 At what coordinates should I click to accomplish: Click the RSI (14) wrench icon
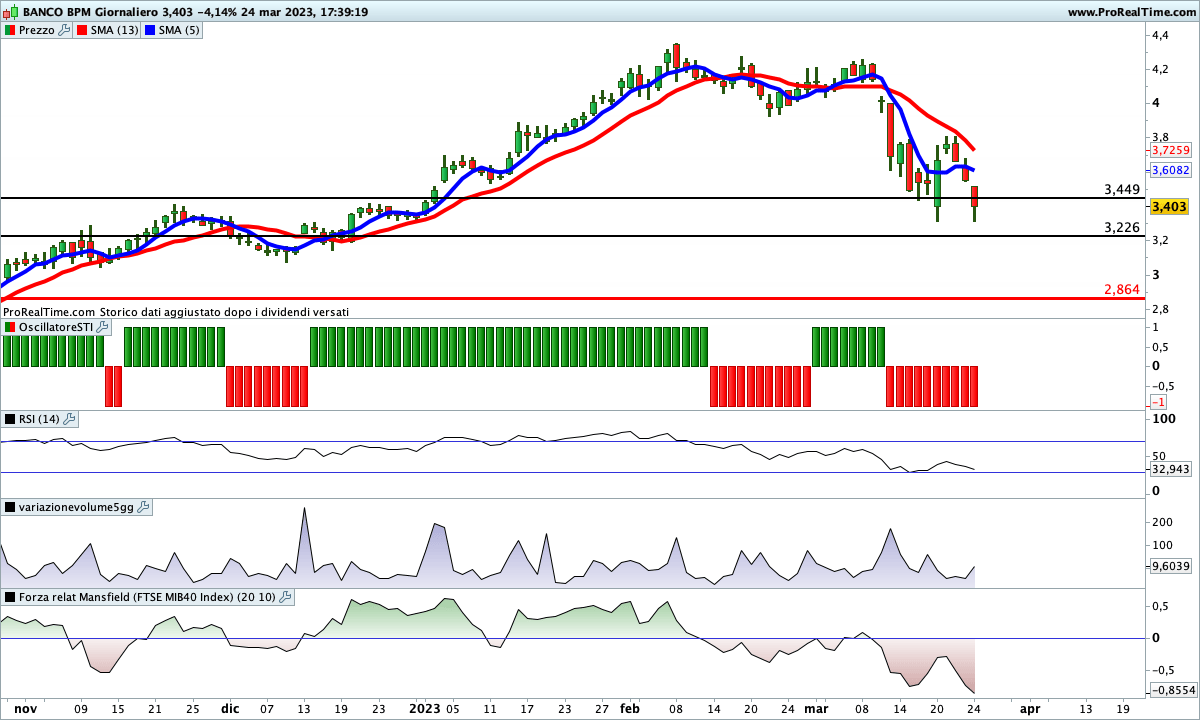[70, 419]
